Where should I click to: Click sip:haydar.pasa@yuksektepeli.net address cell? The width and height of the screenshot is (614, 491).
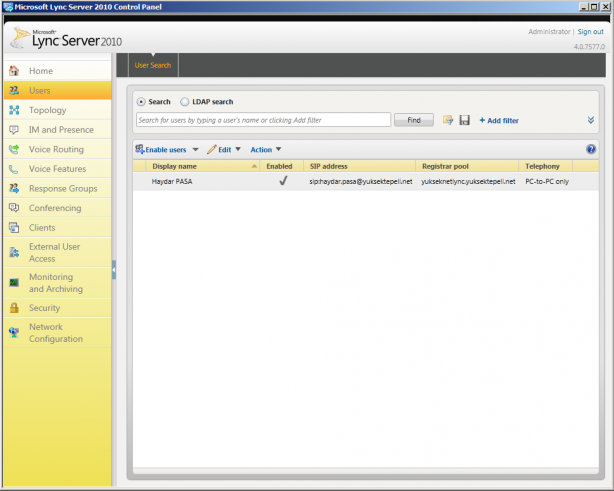[x=361, y=181]
